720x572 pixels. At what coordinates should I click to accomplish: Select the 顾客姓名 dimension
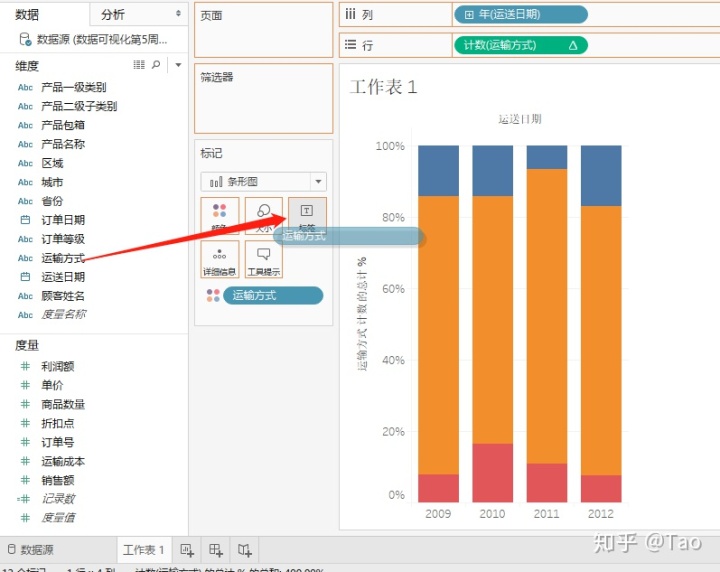pyautogui.click(x=63, y=296)
